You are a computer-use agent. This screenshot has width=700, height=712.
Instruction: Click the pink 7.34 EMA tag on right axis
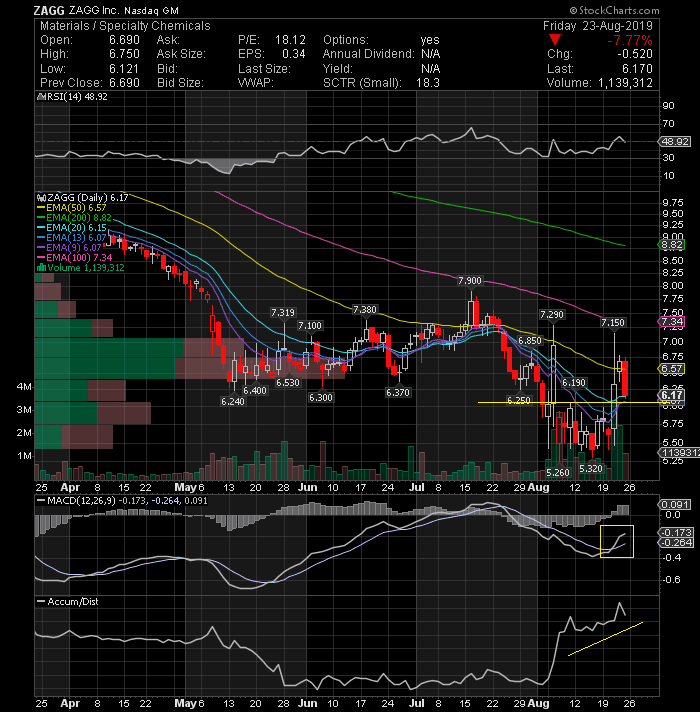coord(672,321)
